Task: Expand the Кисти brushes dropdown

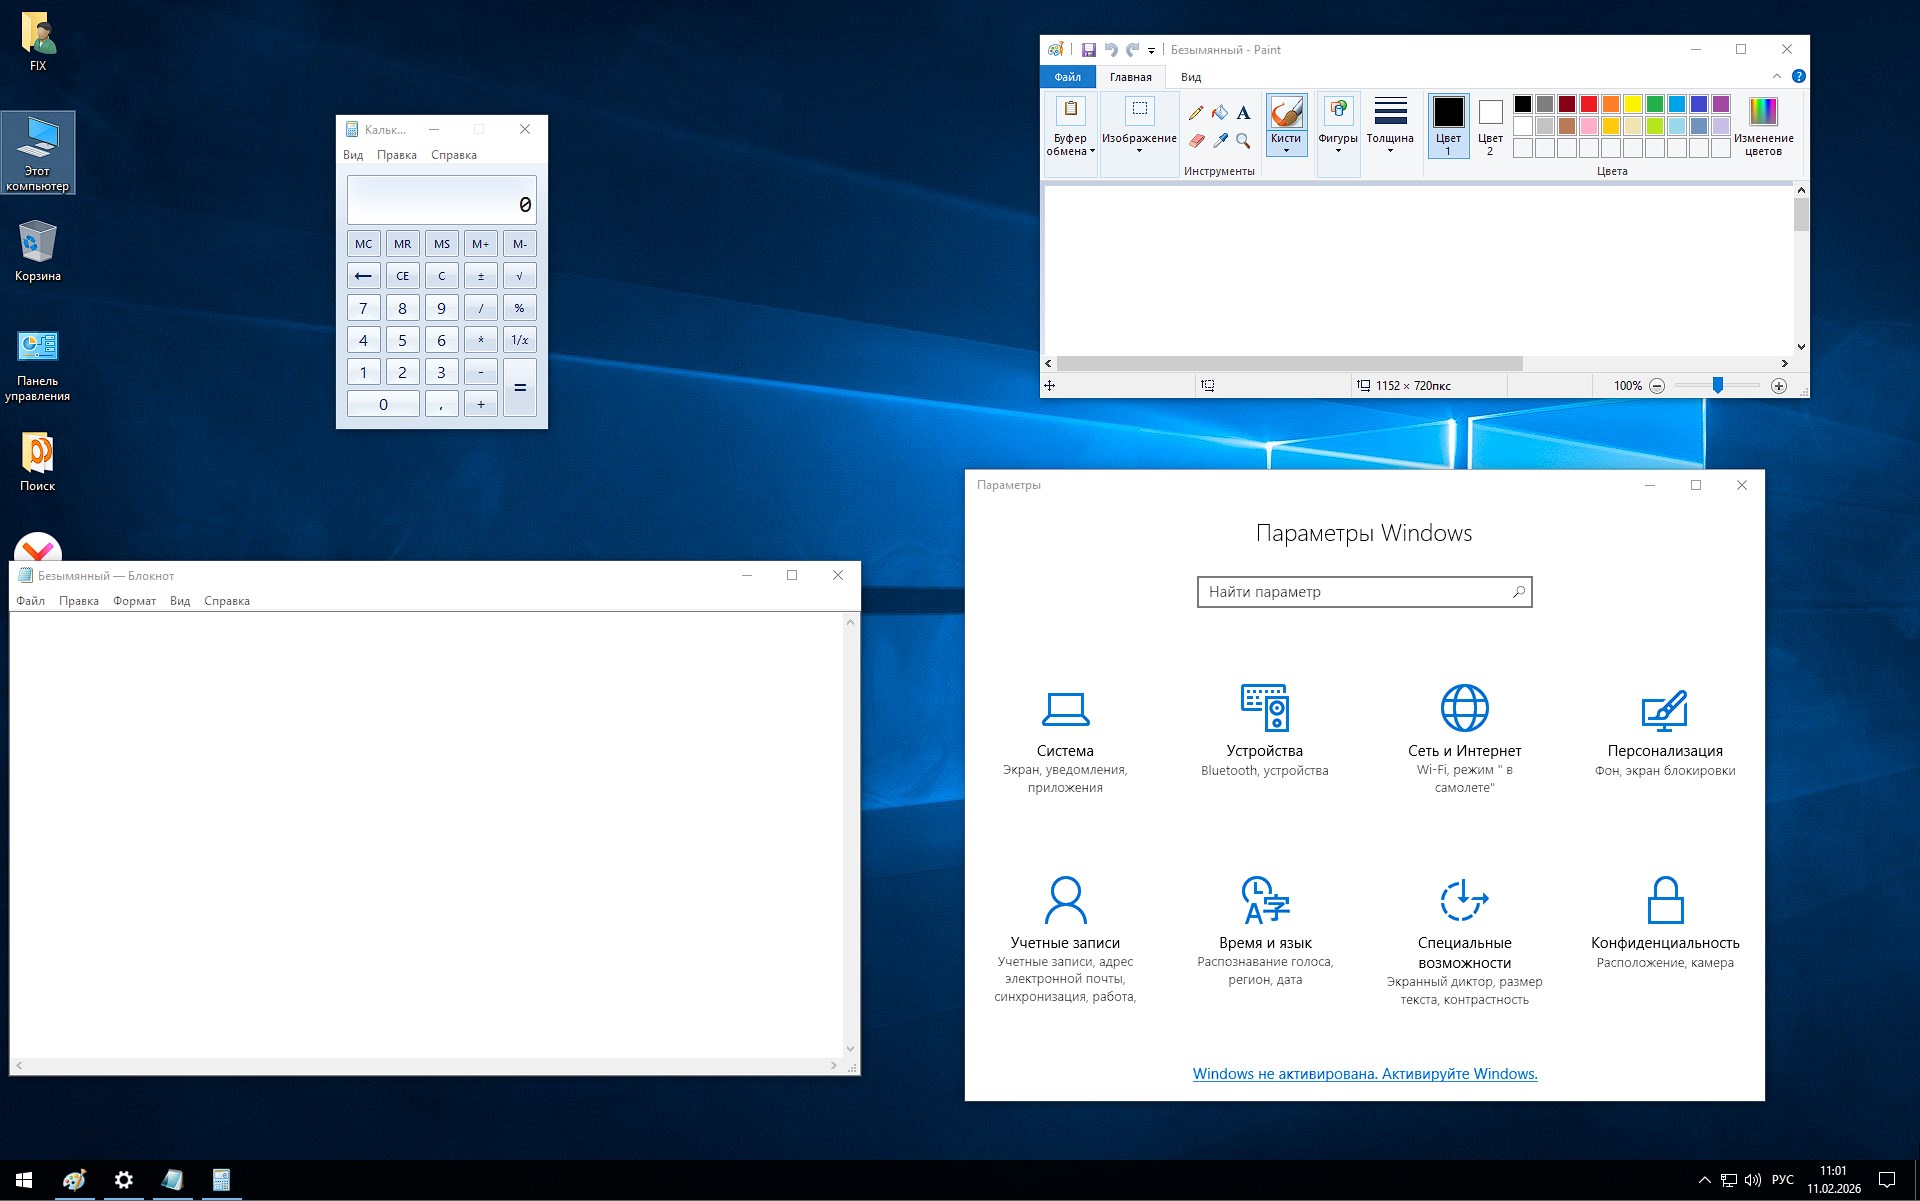Action: tap(1285, 145)
